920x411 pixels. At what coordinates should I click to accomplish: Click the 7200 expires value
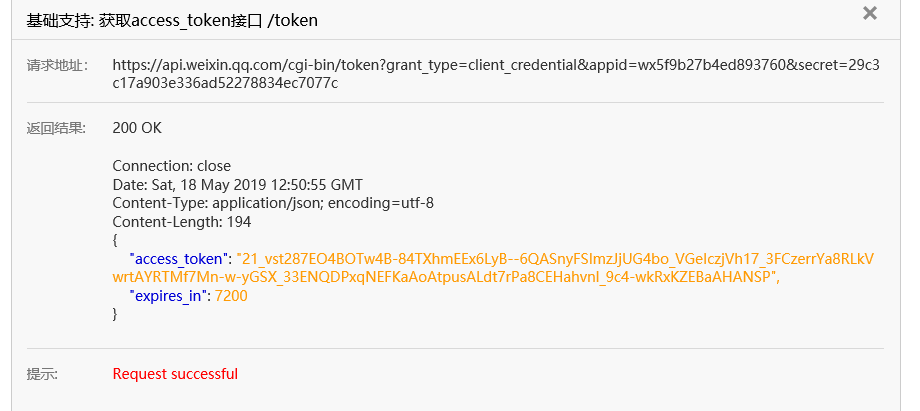coord(231,296)
